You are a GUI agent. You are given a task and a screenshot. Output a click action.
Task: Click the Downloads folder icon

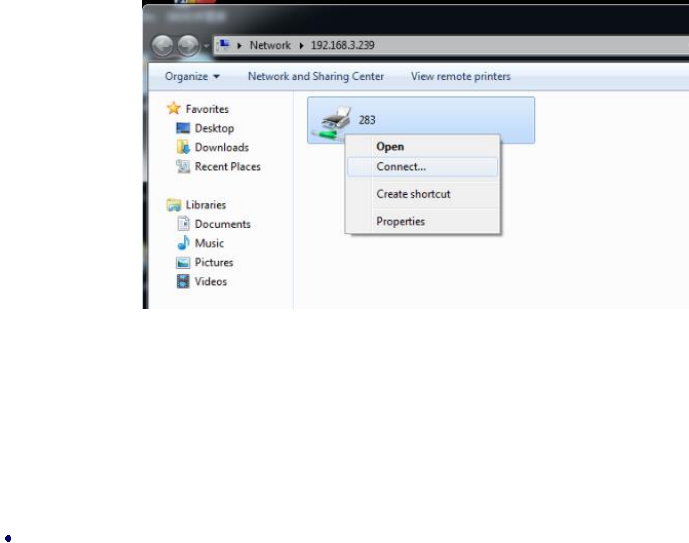coord(183,147)
